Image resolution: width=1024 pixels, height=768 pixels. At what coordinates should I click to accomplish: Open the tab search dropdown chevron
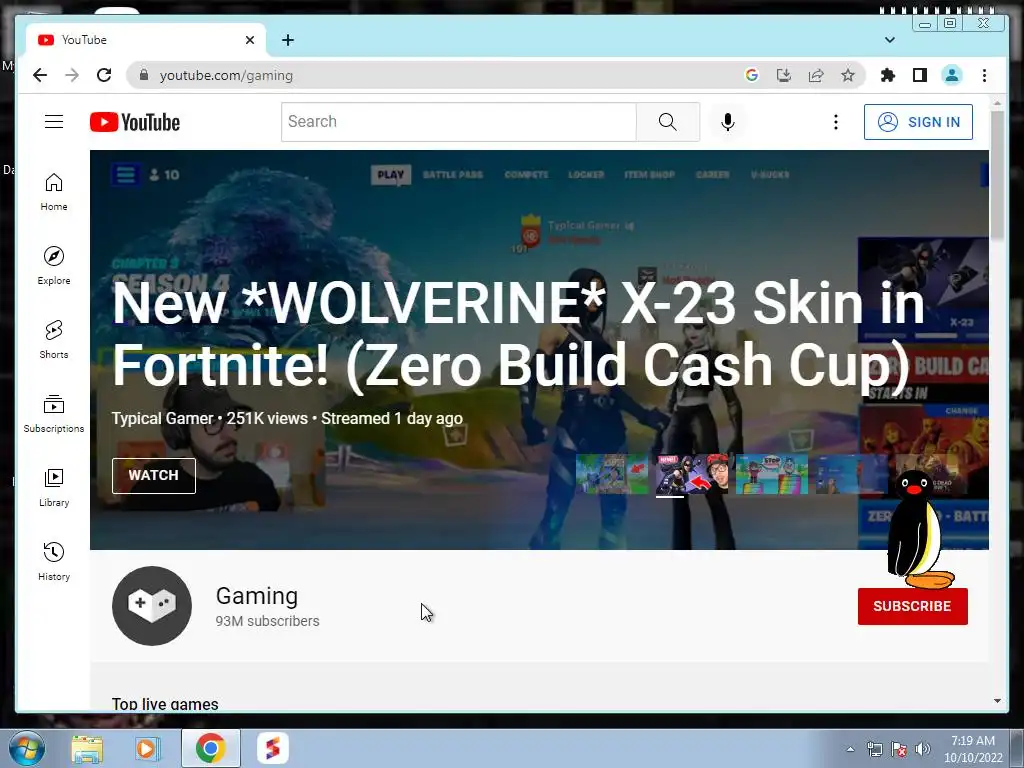[x=889, y=40]
